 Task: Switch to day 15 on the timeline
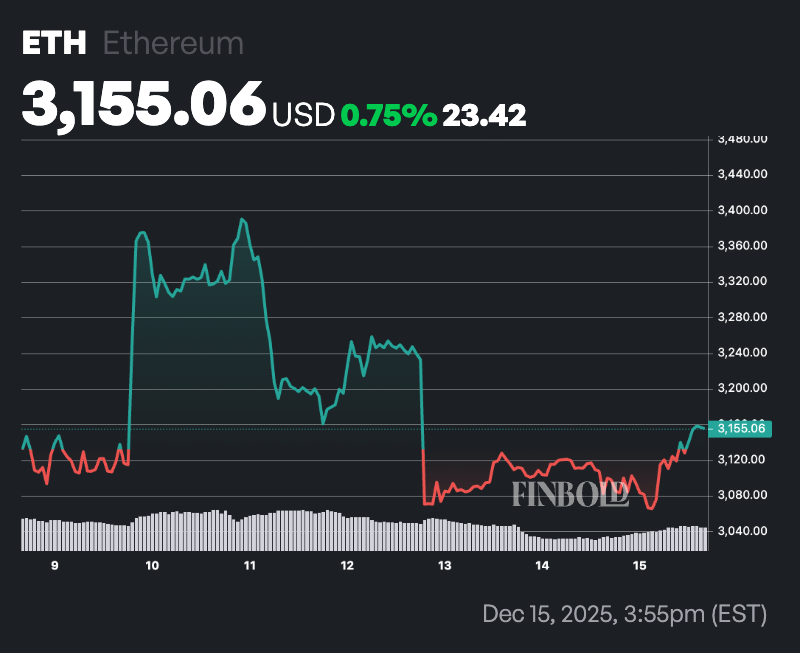click(636, 565)
